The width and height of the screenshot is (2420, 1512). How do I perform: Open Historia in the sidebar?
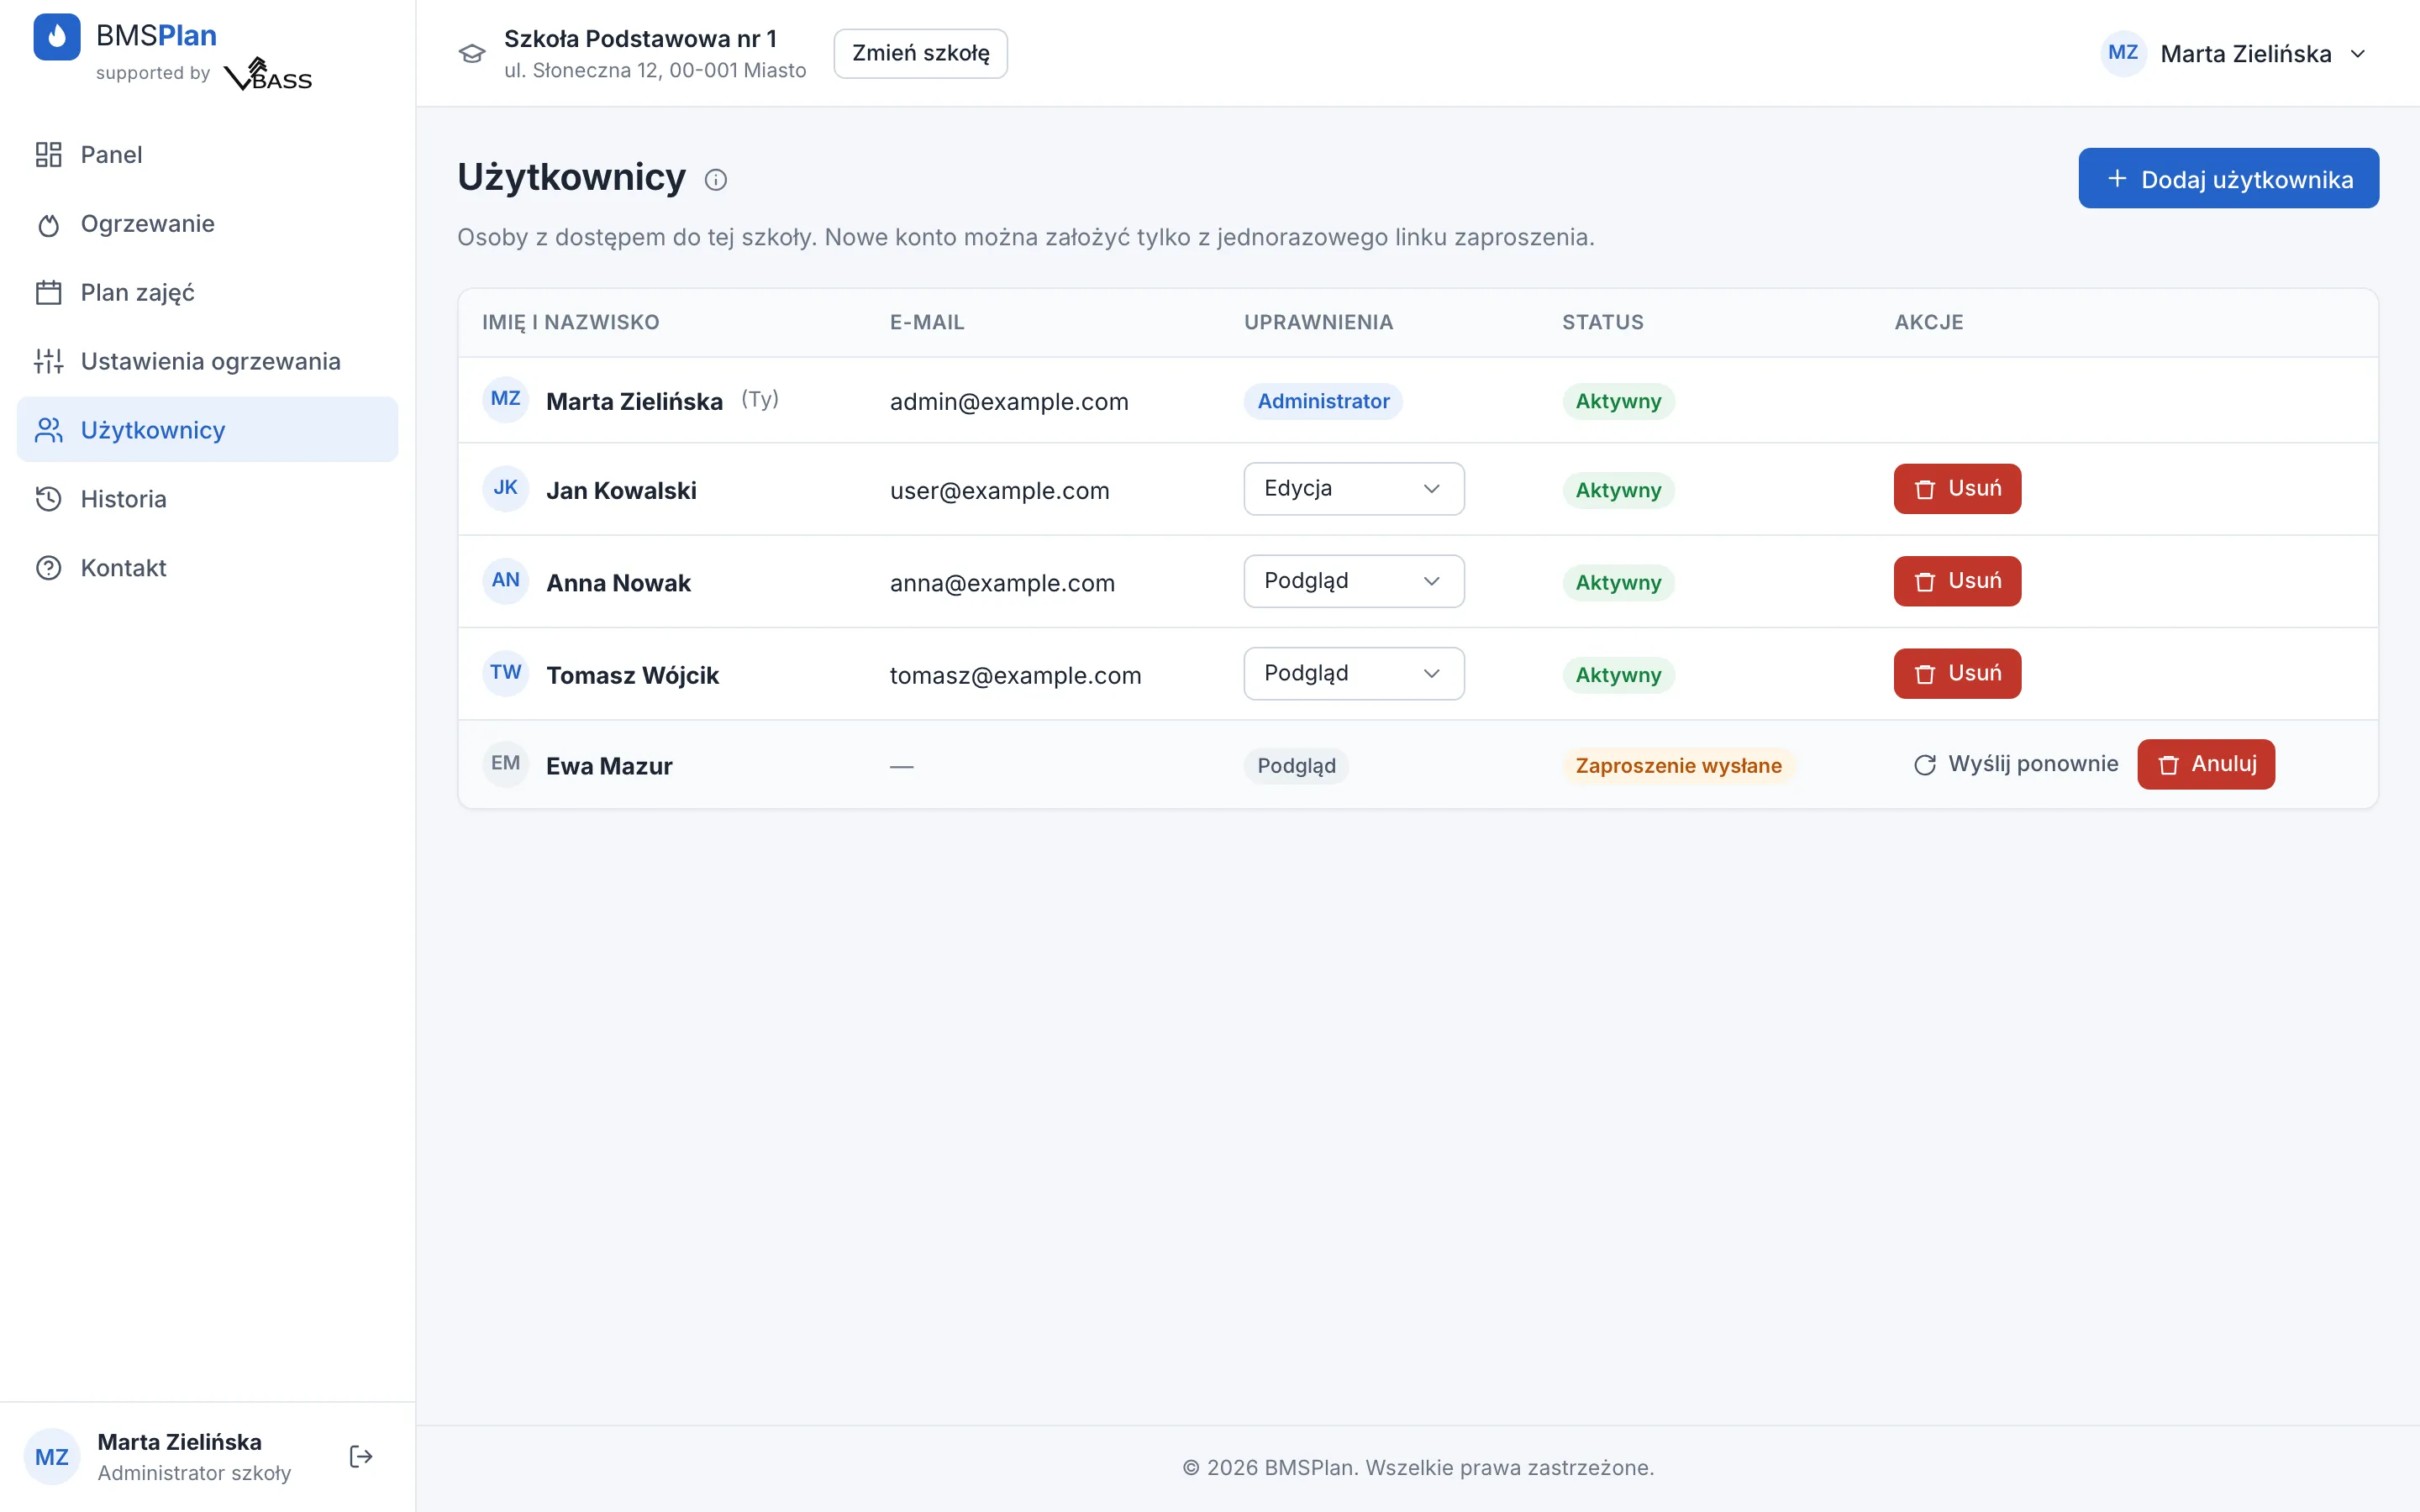tap(207, 499)
